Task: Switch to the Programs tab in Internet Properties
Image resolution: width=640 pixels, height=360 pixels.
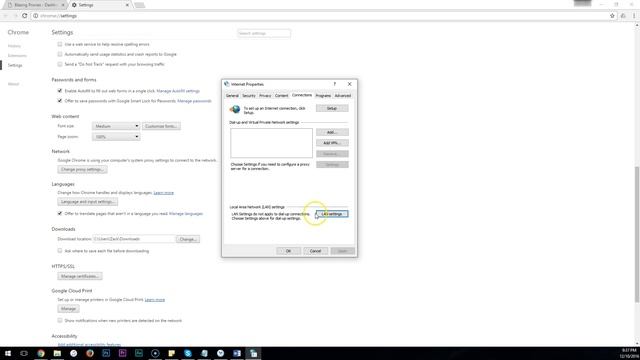Action: pos(323,96)
